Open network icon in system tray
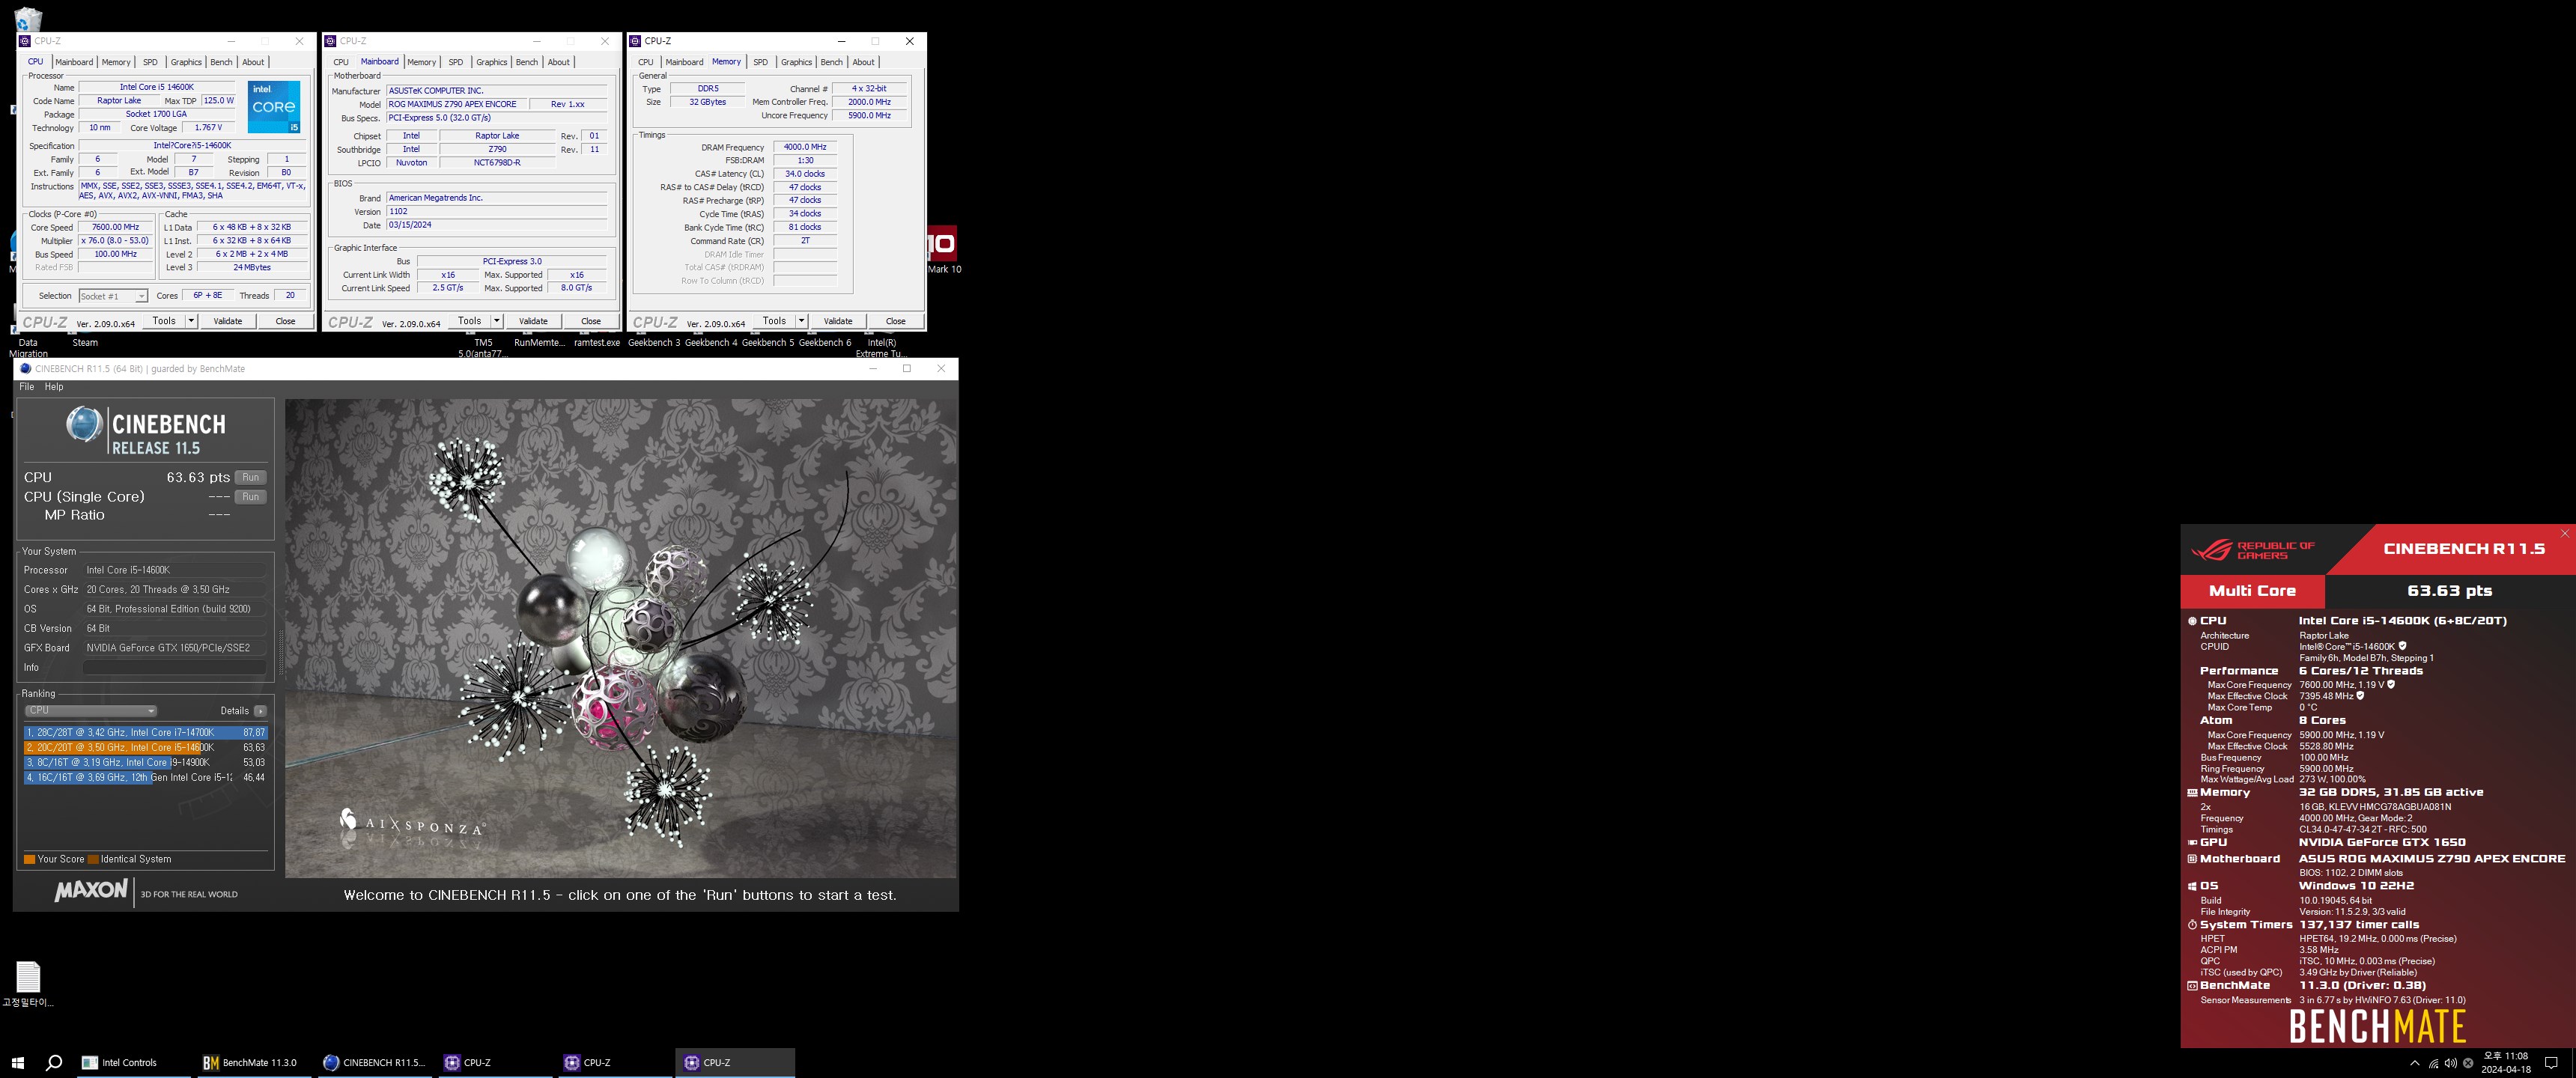This screenshot has width=2576, height=1078. click(2433, 1063)
